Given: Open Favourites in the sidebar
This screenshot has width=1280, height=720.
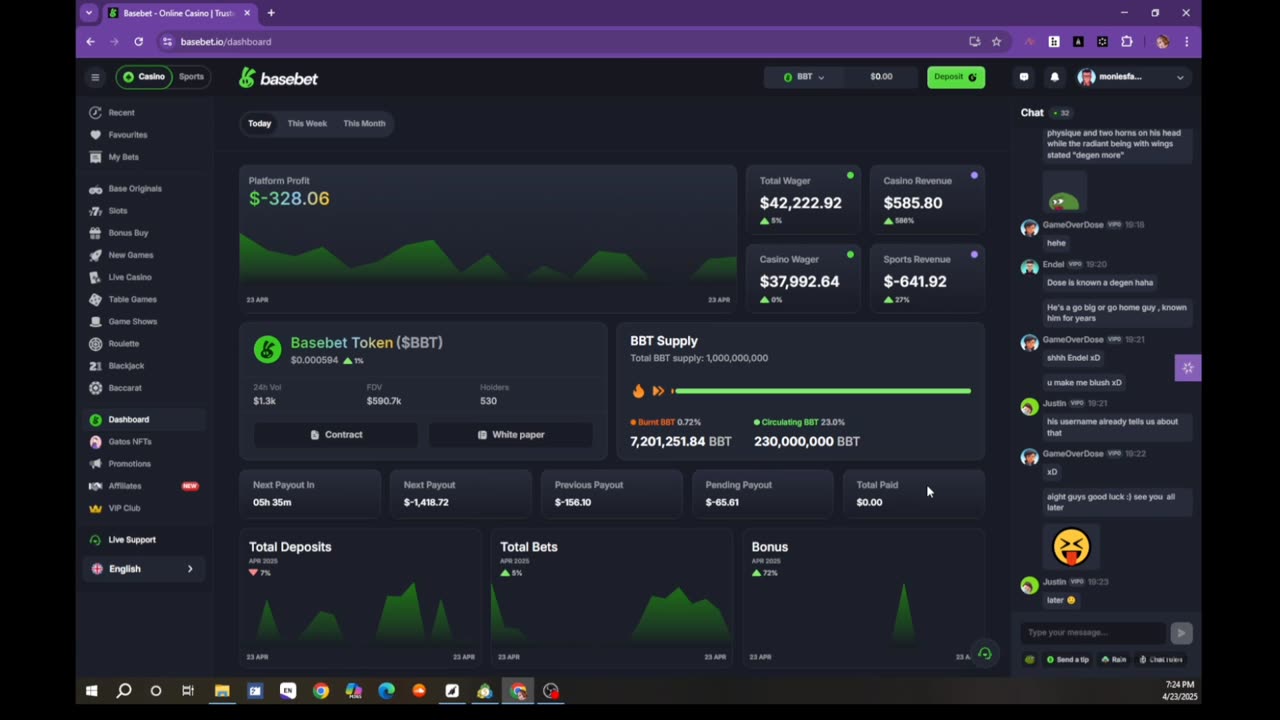Looking at the screenshot, I should point(127,135).
